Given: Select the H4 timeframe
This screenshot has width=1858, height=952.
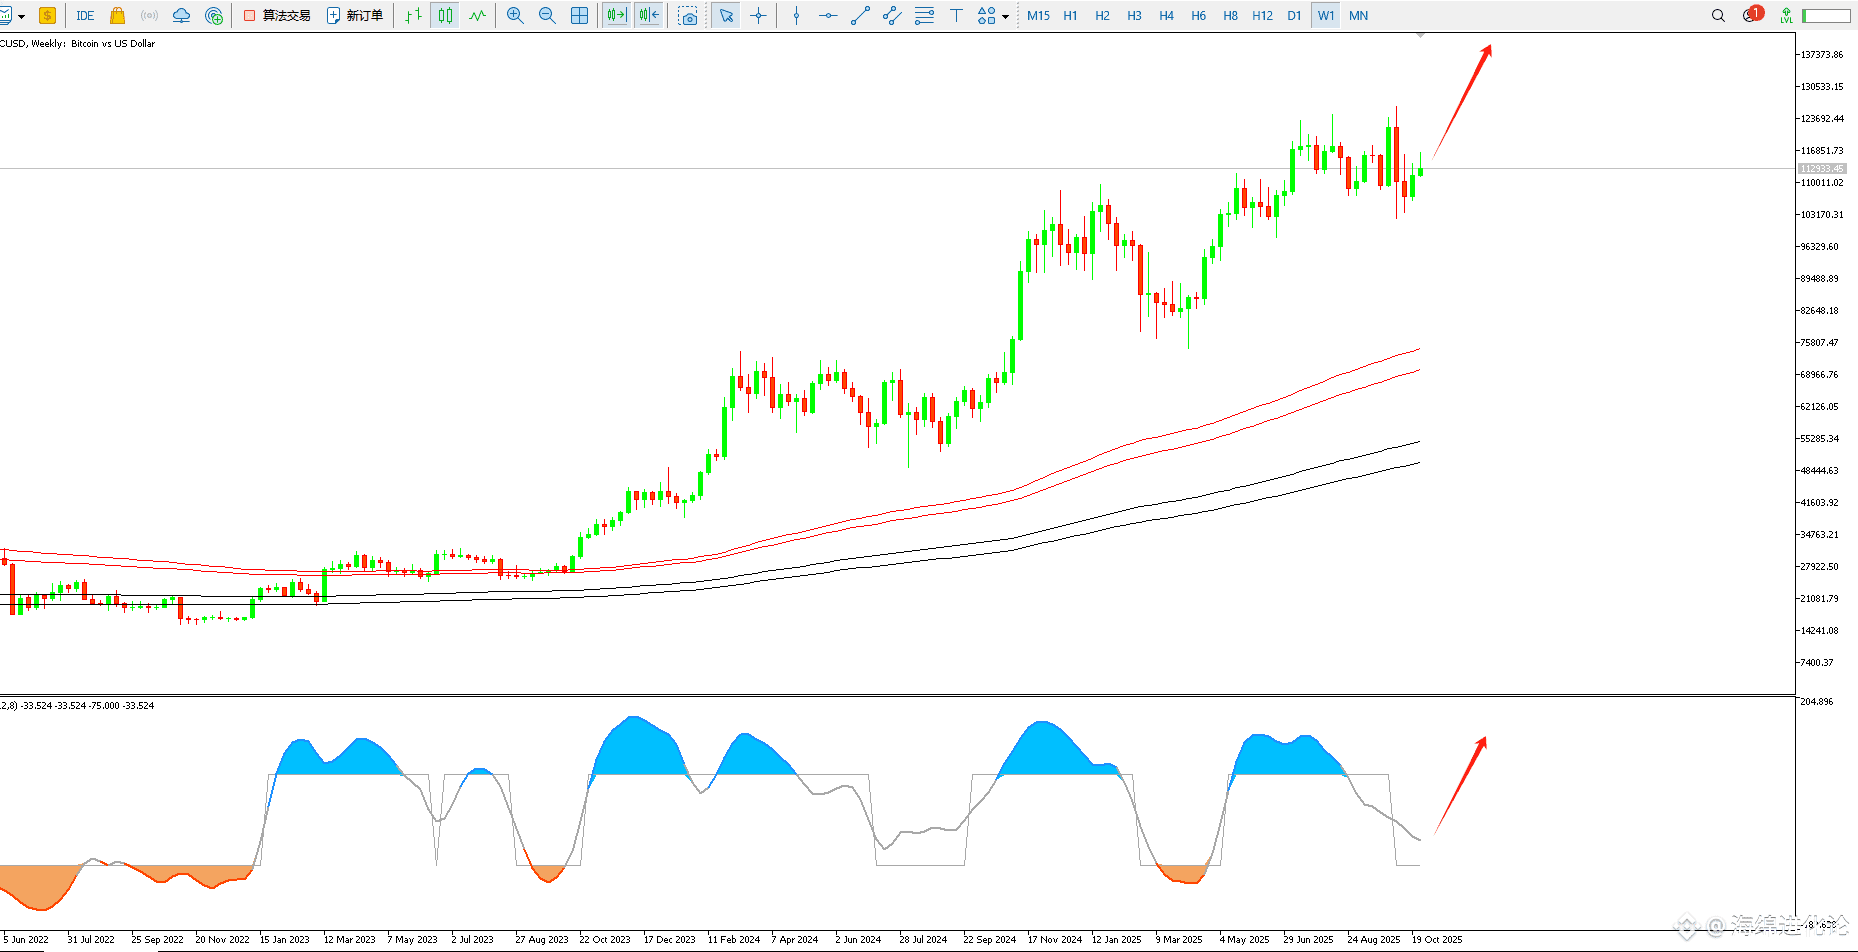Looking at the screenshot, I should [x=1166, y=16].
